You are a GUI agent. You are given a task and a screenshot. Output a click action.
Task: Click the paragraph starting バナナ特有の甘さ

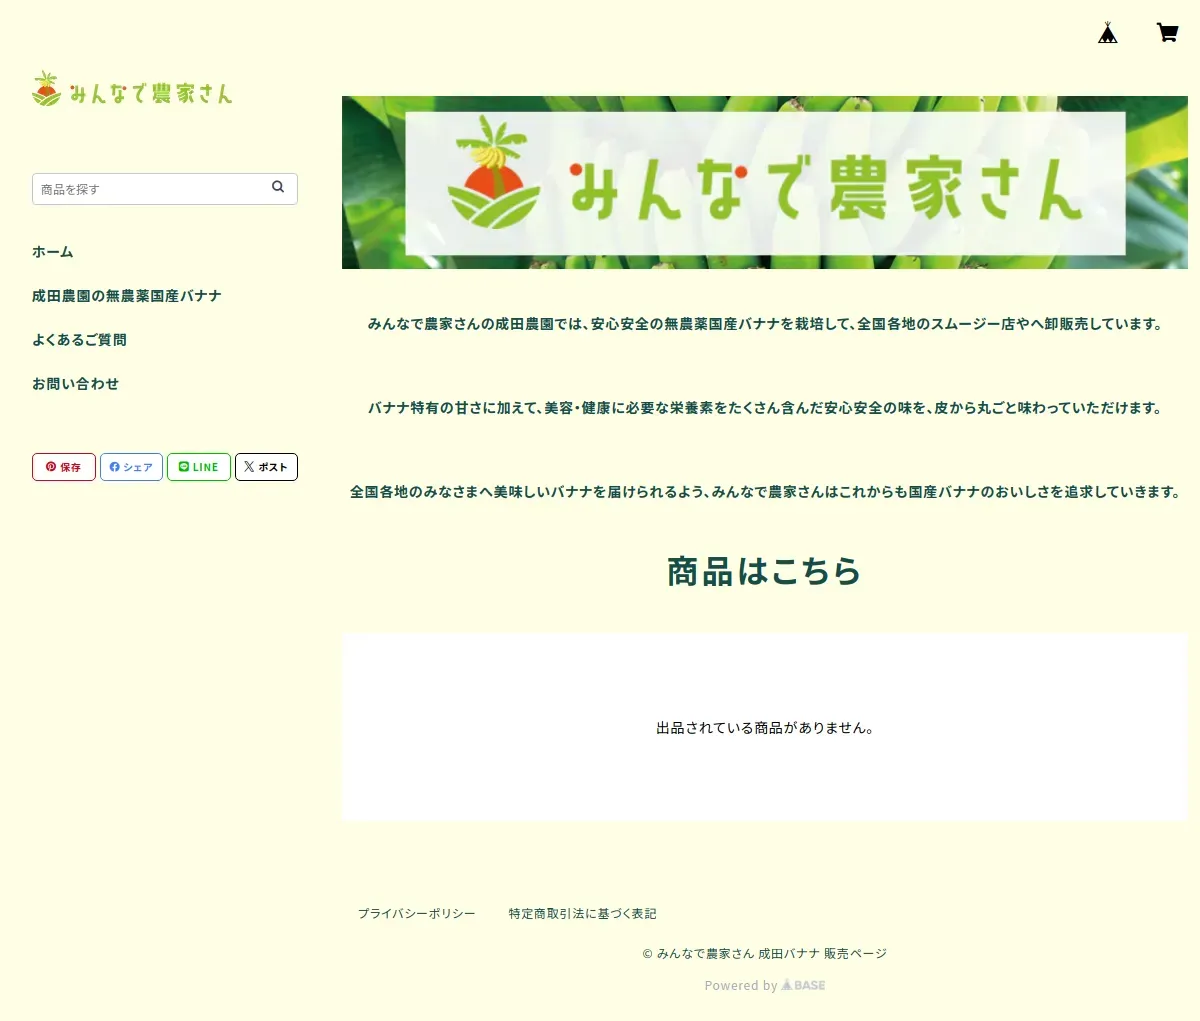point(765,408)
